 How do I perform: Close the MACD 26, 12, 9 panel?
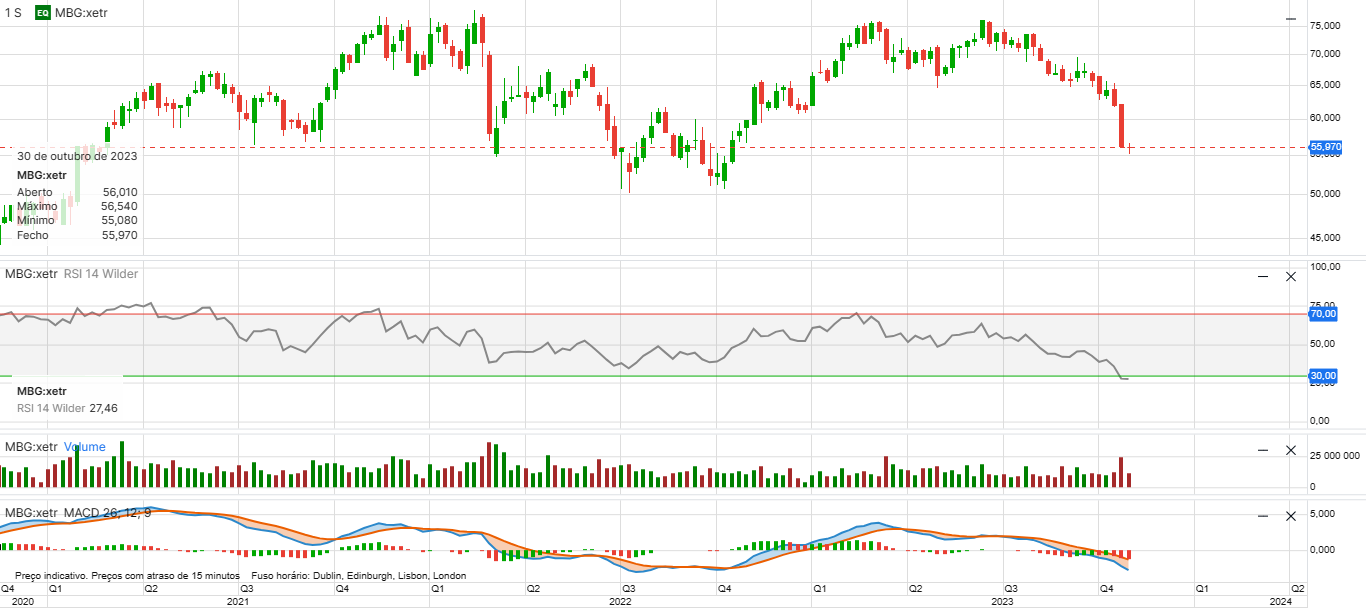pyautogui.click(x=1290, y=516)
